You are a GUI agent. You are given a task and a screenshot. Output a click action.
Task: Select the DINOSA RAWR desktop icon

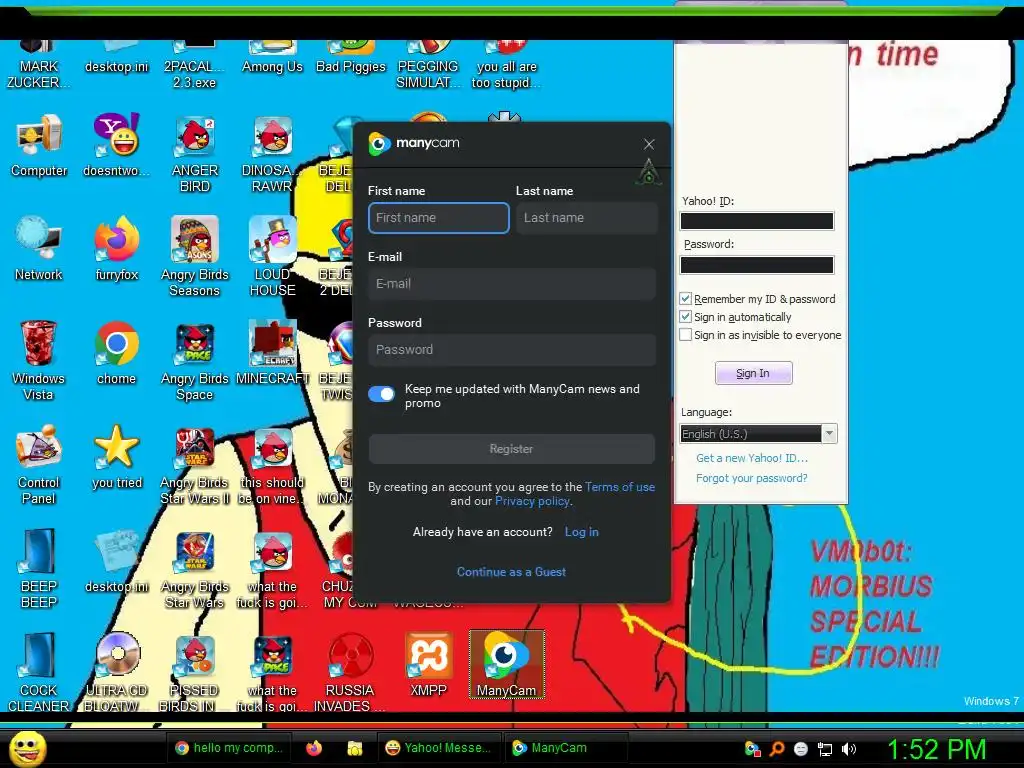pos(272,153)
